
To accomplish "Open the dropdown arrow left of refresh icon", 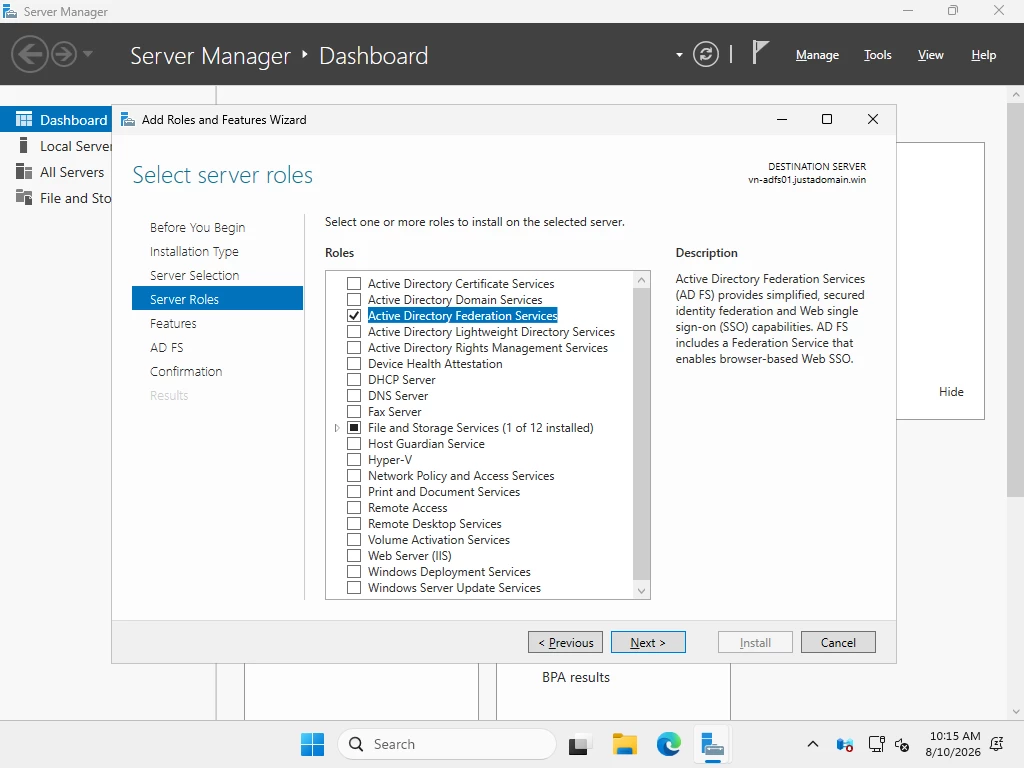I will pyautogui.click(x=679, y=55).
